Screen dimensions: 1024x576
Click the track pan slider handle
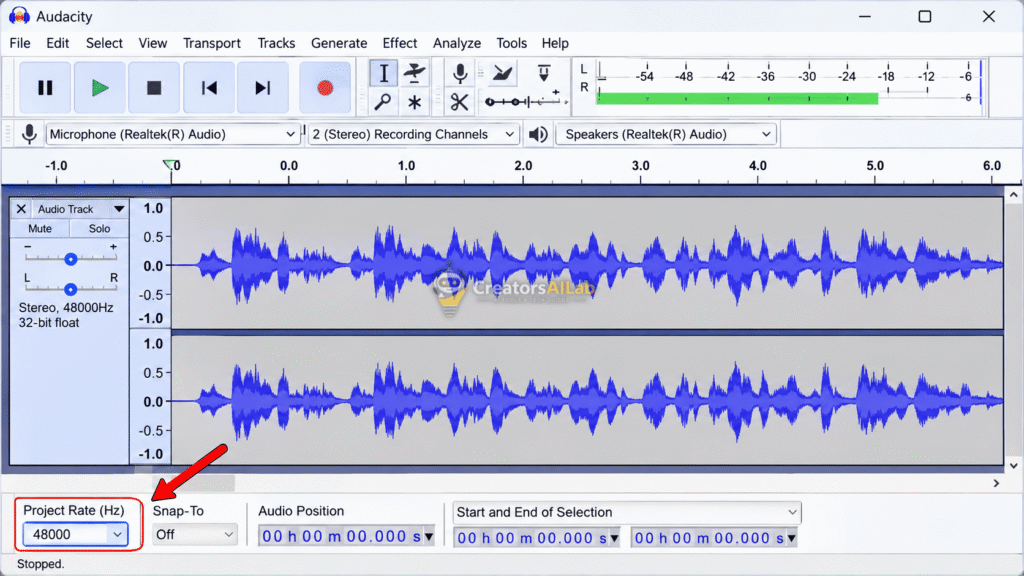71,289
